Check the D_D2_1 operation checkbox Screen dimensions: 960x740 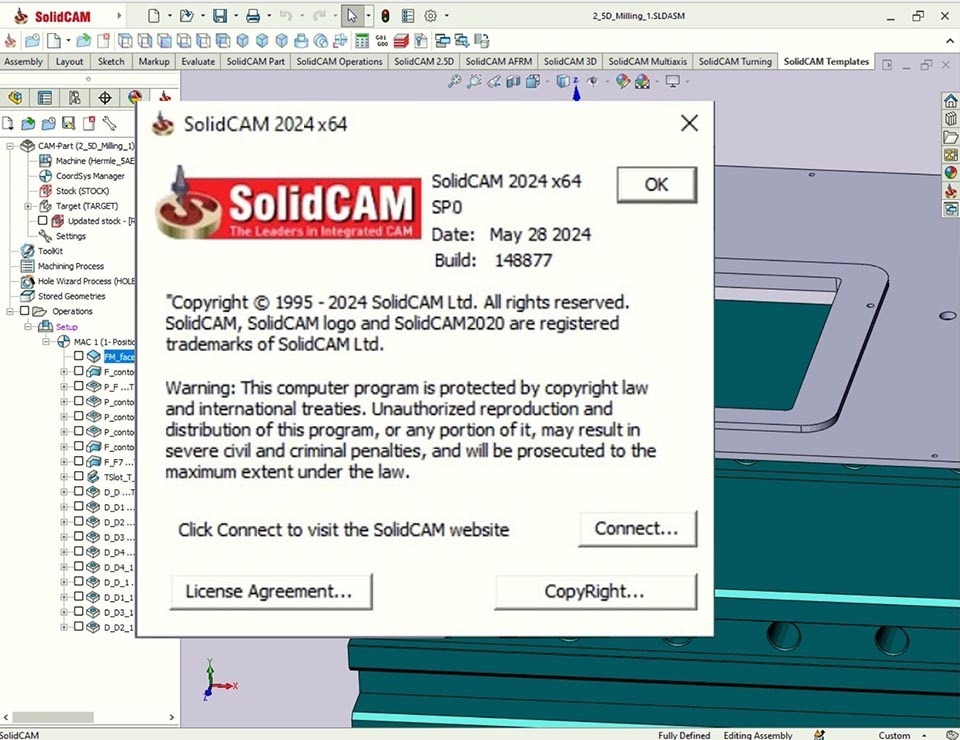click(78, 627)
